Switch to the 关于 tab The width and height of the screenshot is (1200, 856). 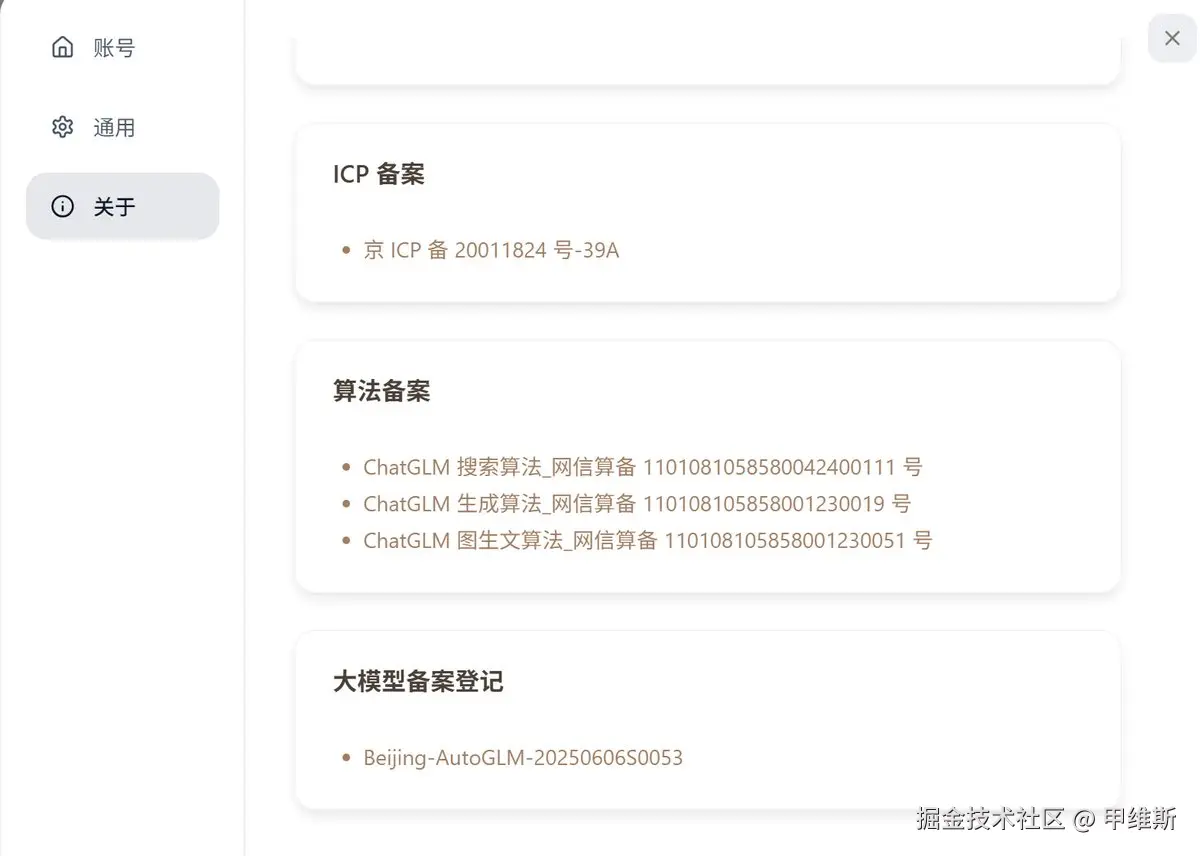113,206
